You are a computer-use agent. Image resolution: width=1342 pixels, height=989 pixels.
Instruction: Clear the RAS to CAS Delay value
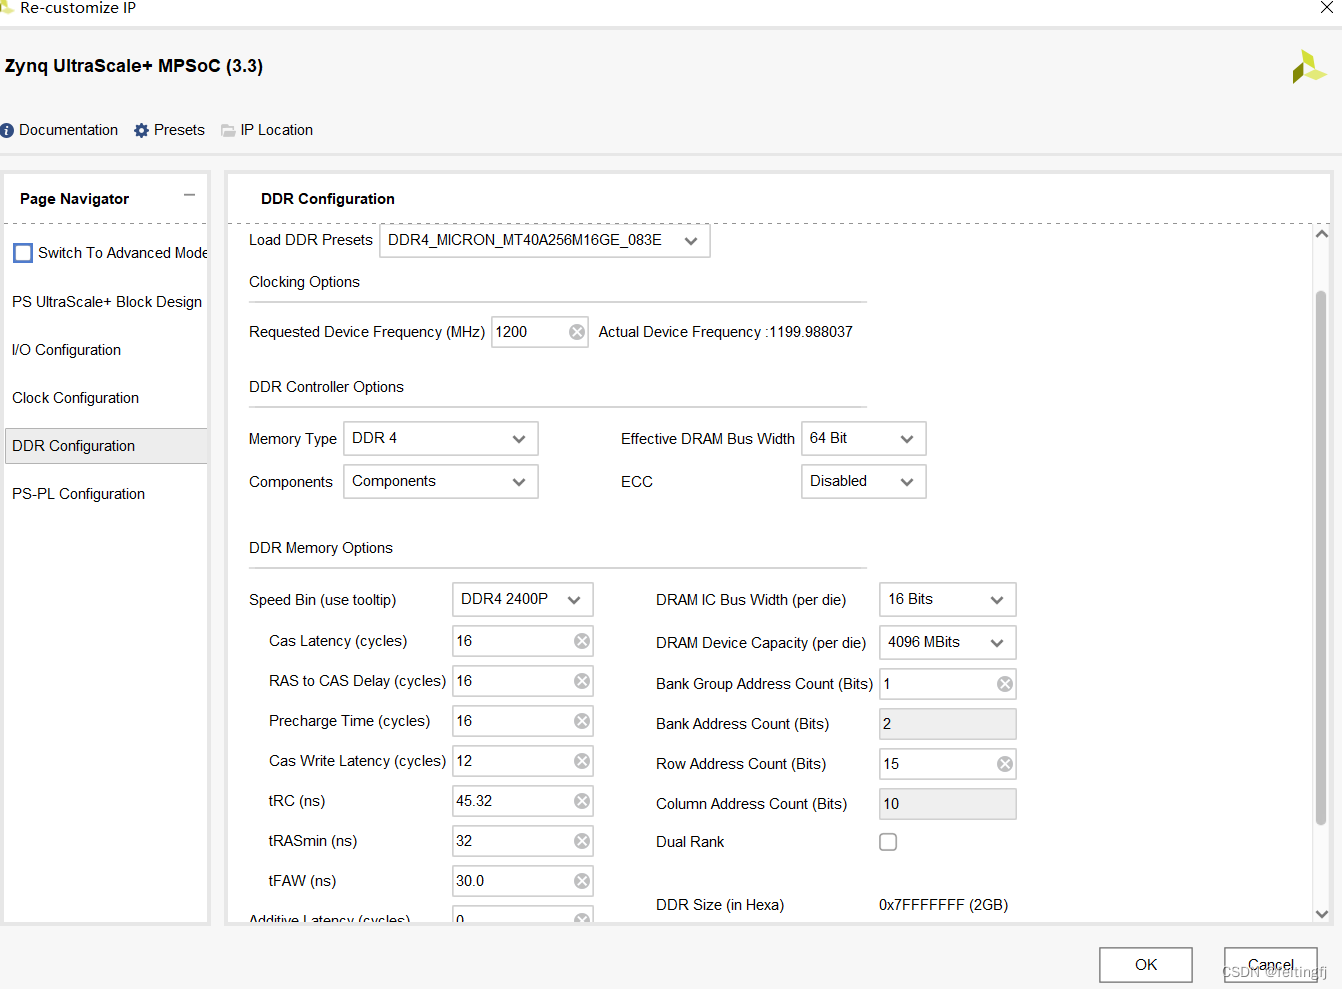point(582,681)
